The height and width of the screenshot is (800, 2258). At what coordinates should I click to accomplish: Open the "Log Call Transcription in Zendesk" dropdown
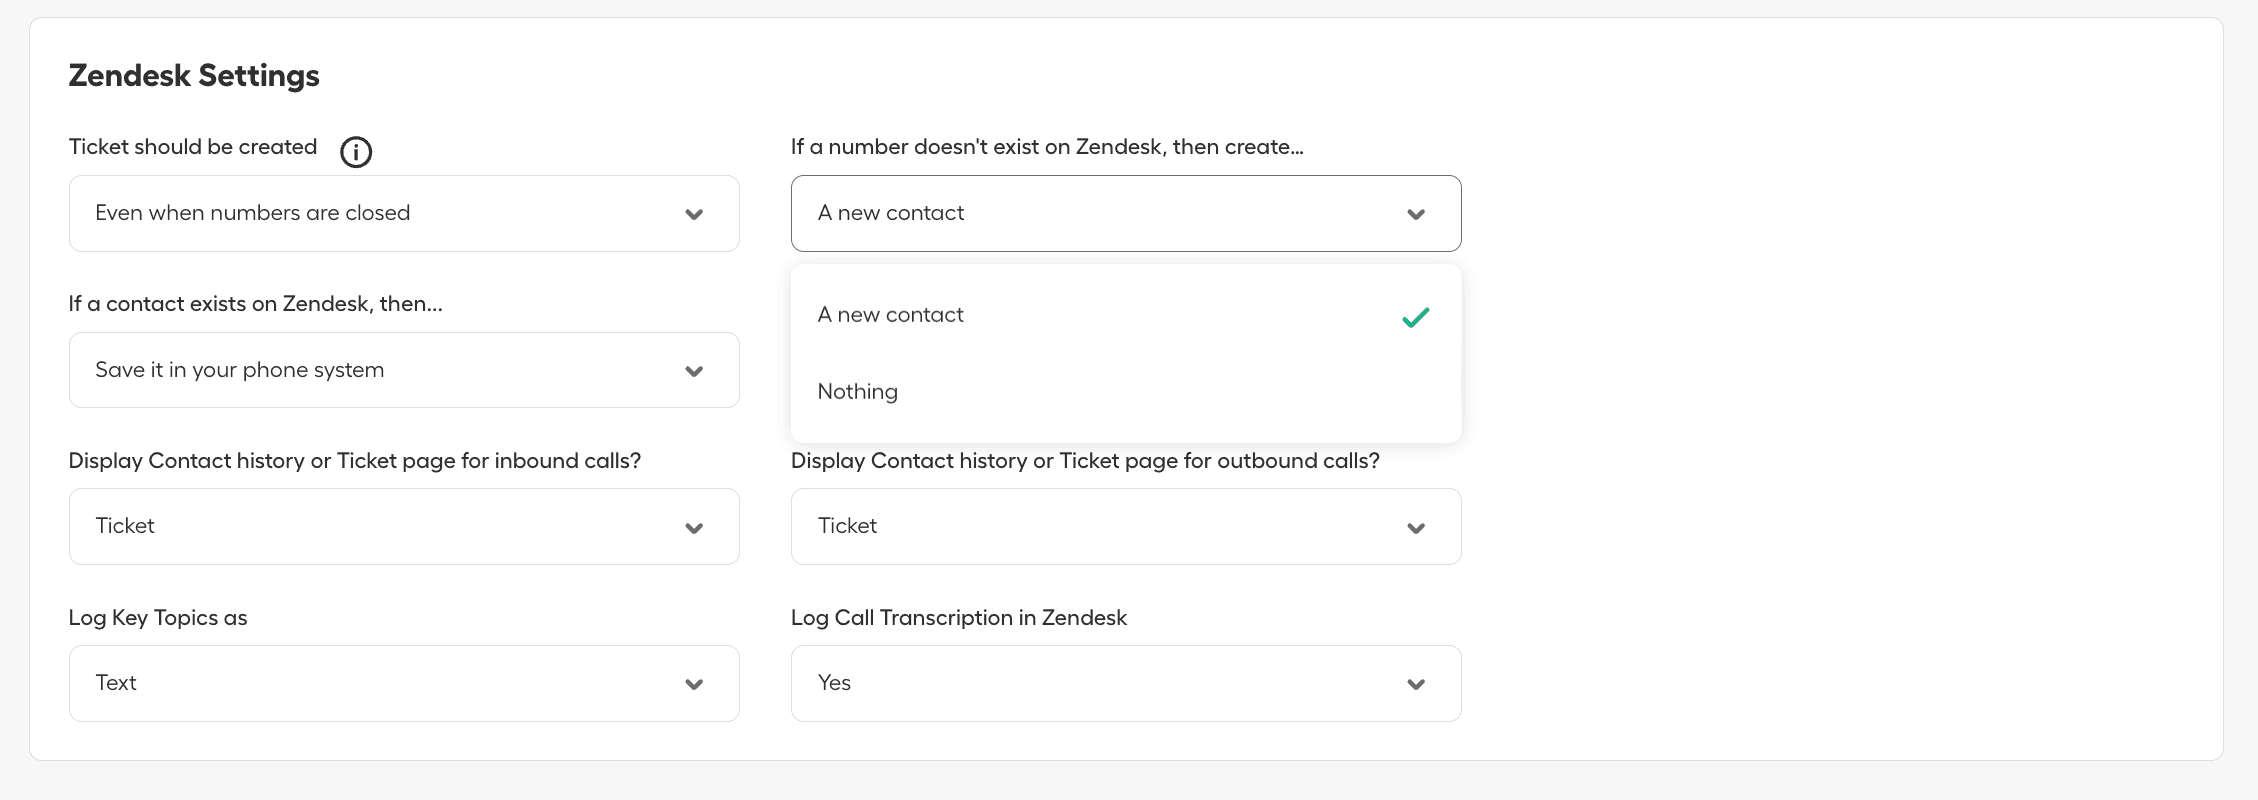click(x=1126, y=684)
